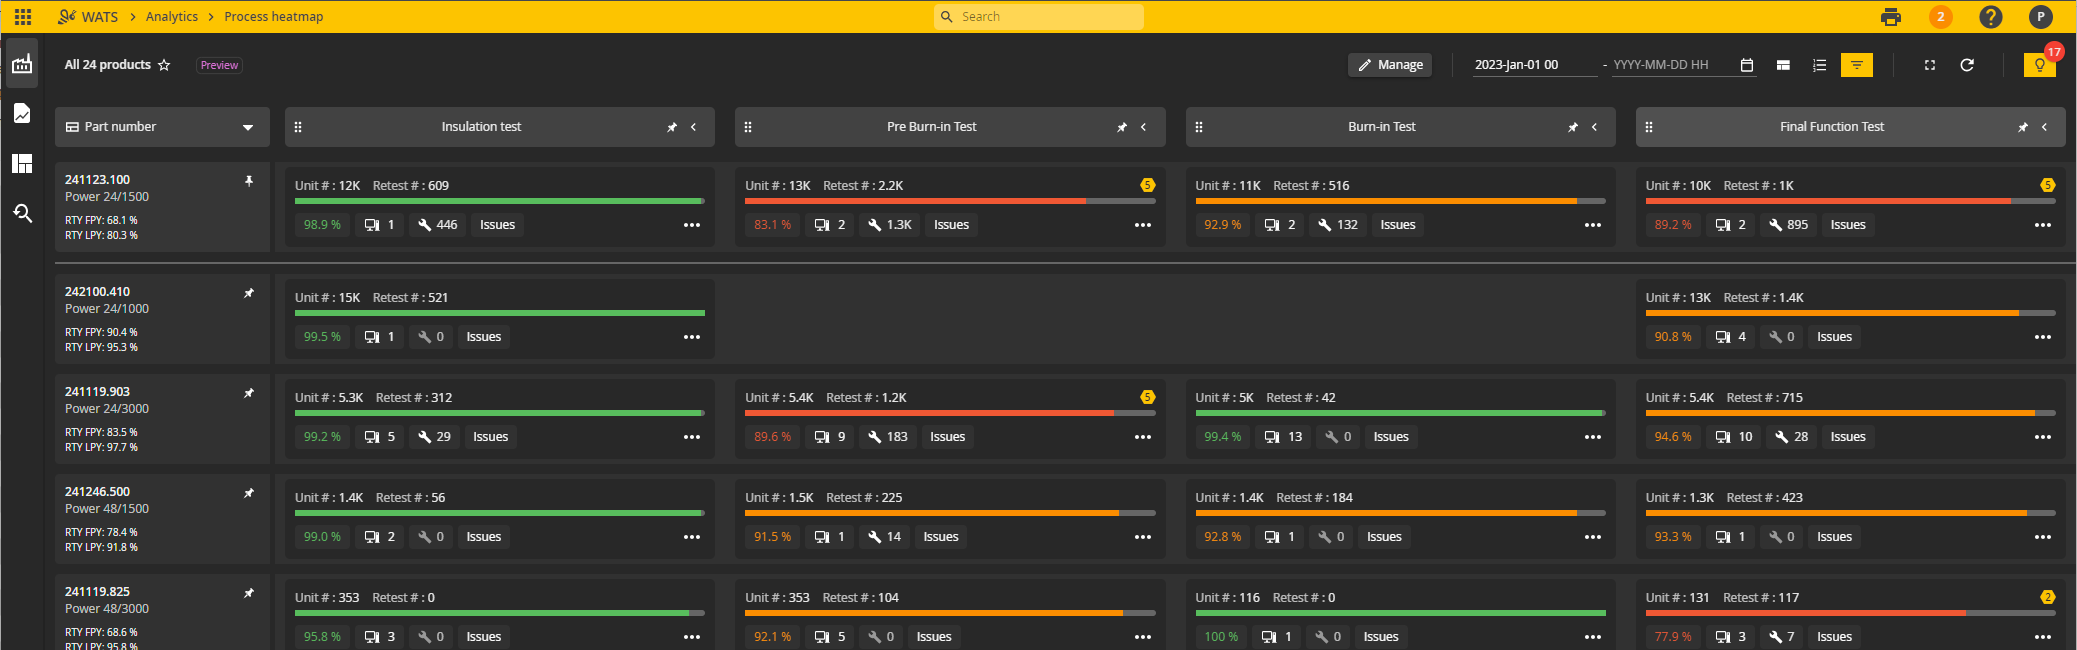Image resolution: width=2077 pixels, height=650 pixels.
Task: Toggle the yellow filter button
Action: pos(1856,65)
